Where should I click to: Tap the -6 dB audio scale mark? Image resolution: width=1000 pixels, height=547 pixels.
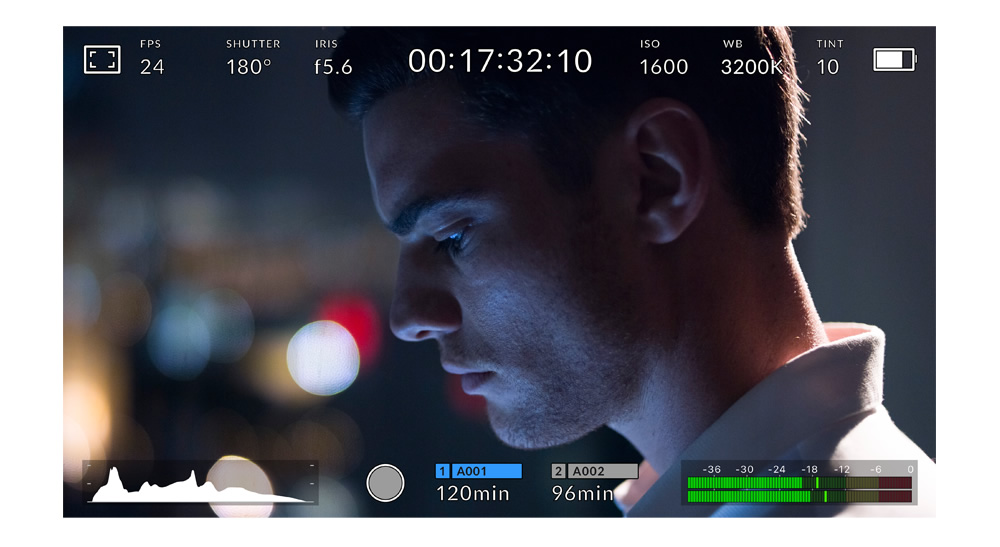click(x=876, y=469)
